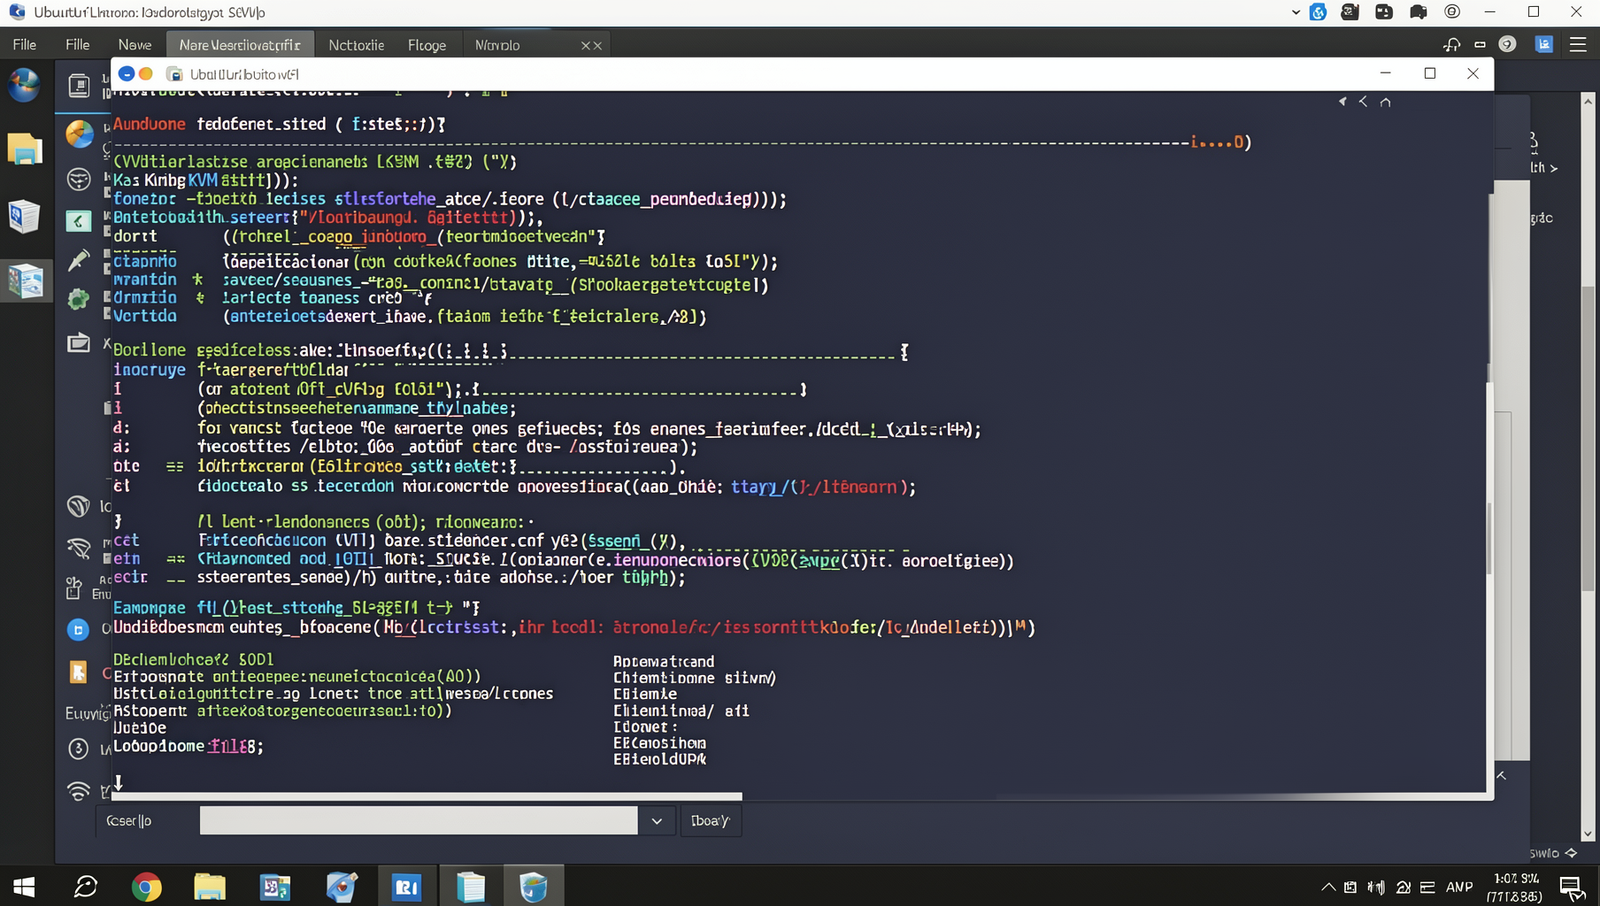Image resolution: width=1600 pixels, height=906 pixels.
Task: Open the green gear icon in the sidebar
Action: 78,299
